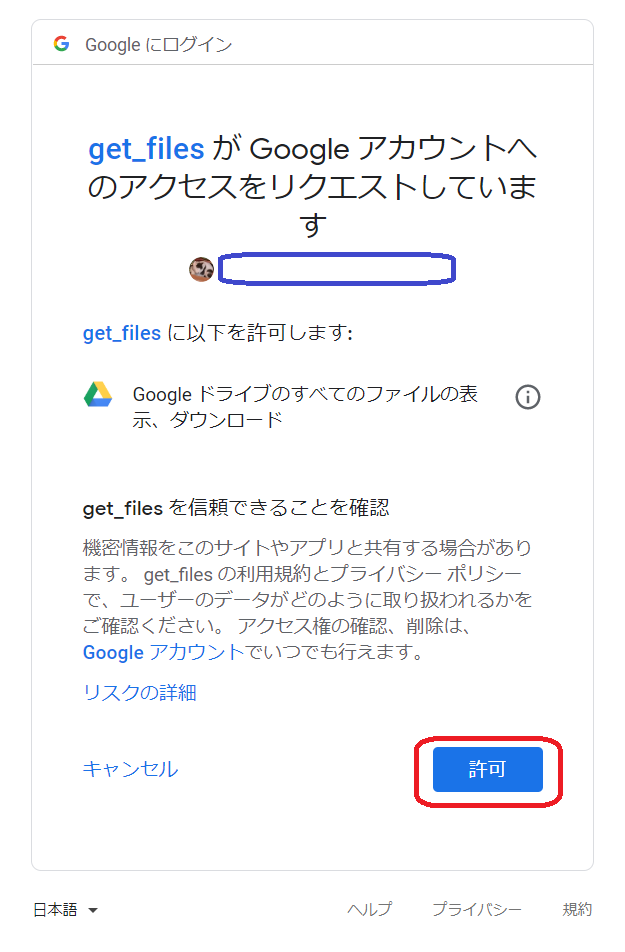Expand the 日本語 language selector

[60, 909]
